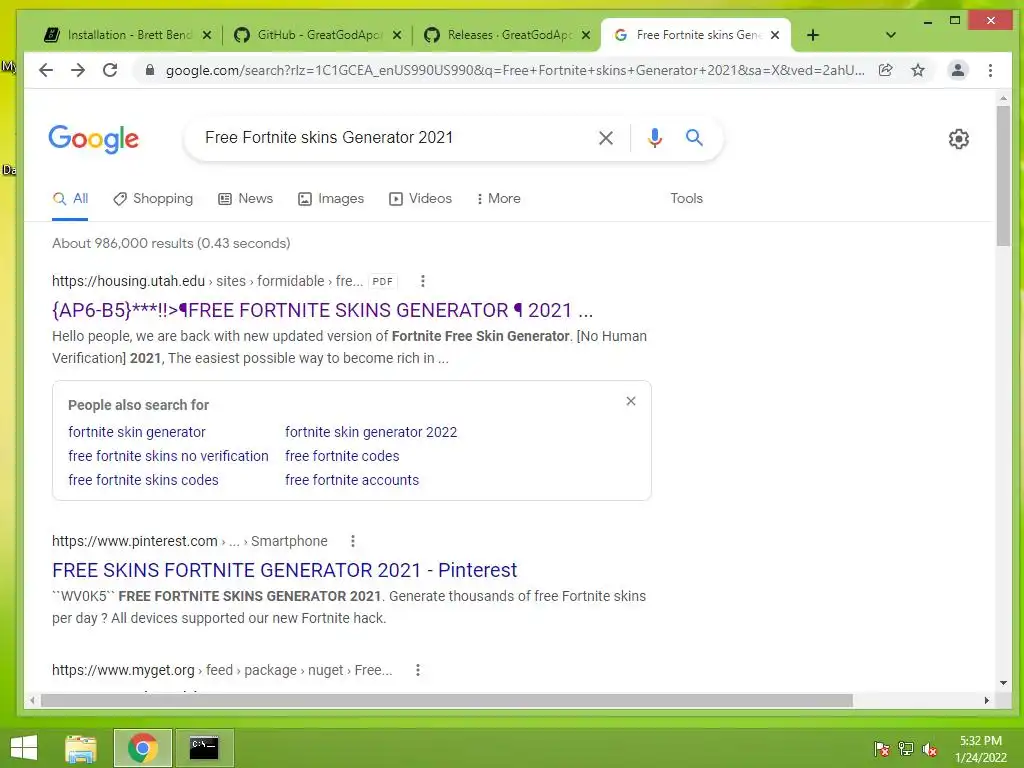The width and height of the screenshot is (1024, 768).
Task: Open the Action Center flag icon
Action: pyautogui.click(x=882, y=748)
